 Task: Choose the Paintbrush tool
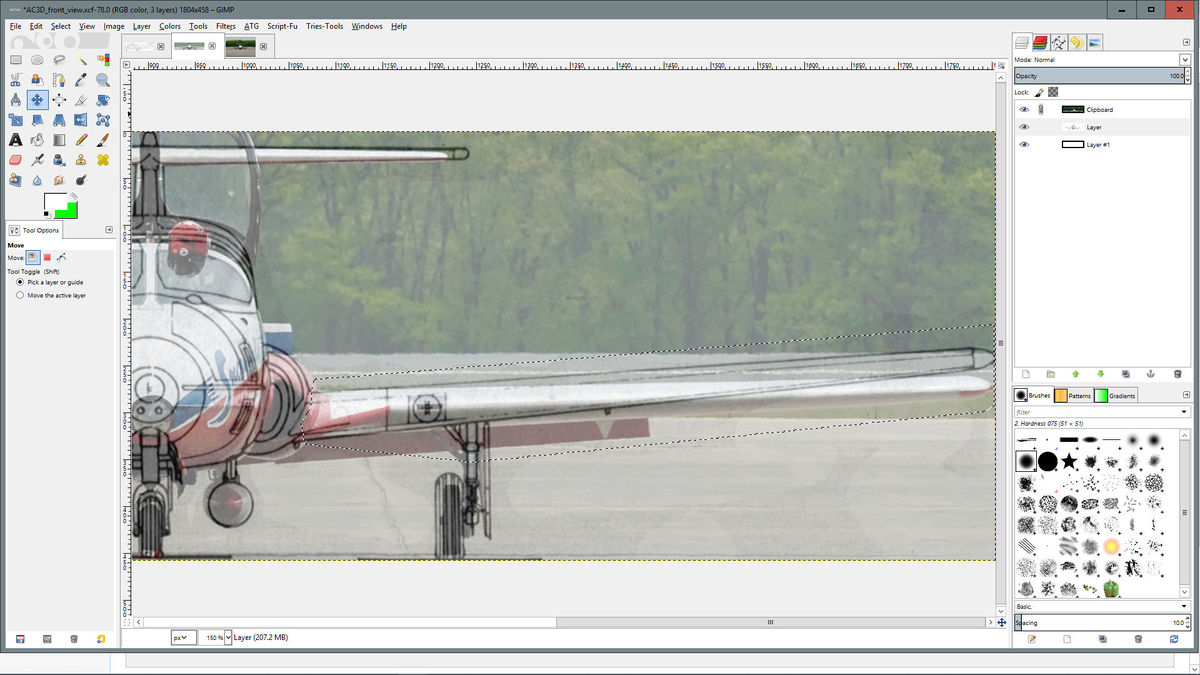pyautogui.click(x=102, y=139)
